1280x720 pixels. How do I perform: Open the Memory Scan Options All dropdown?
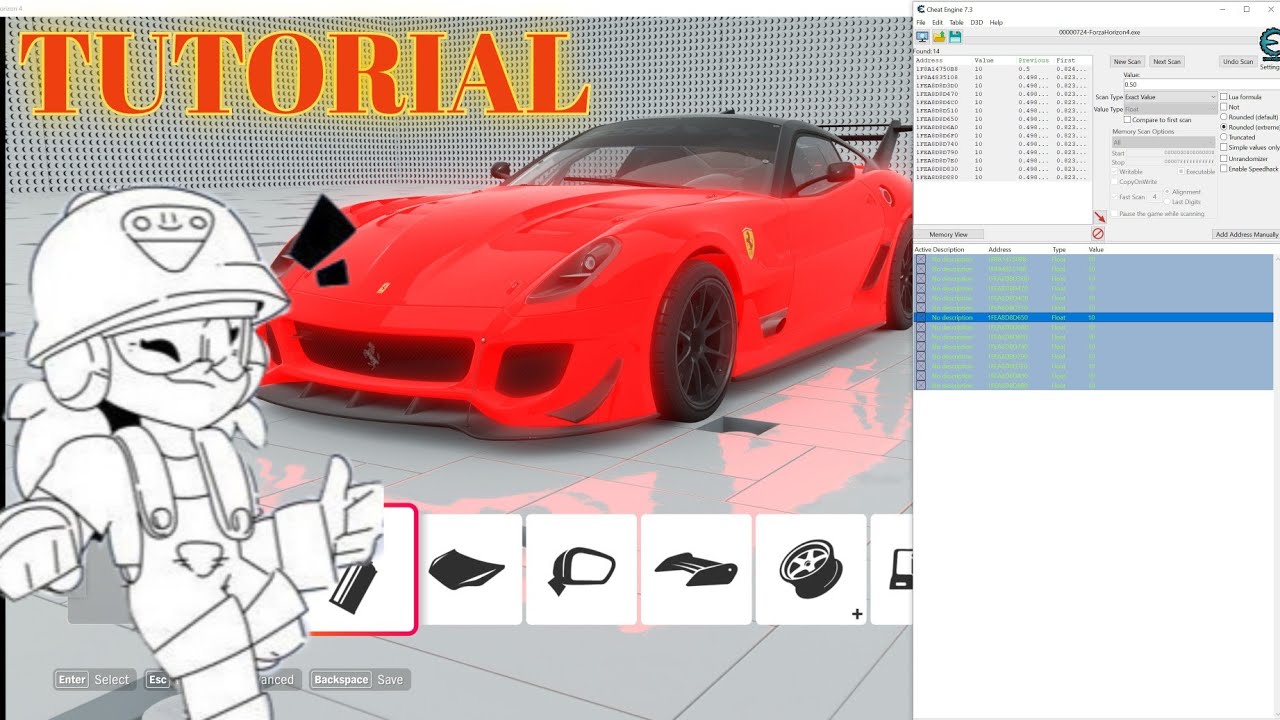point(1163,142)
